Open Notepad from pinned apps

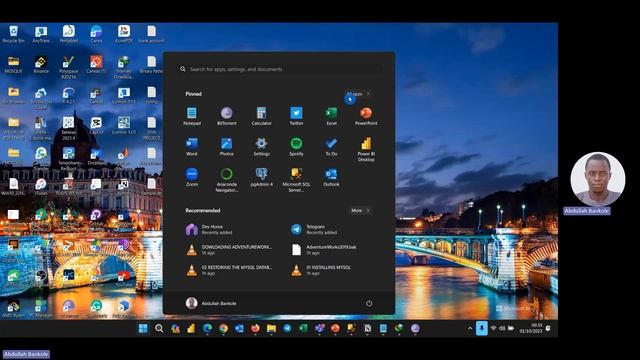pos(192,116)
